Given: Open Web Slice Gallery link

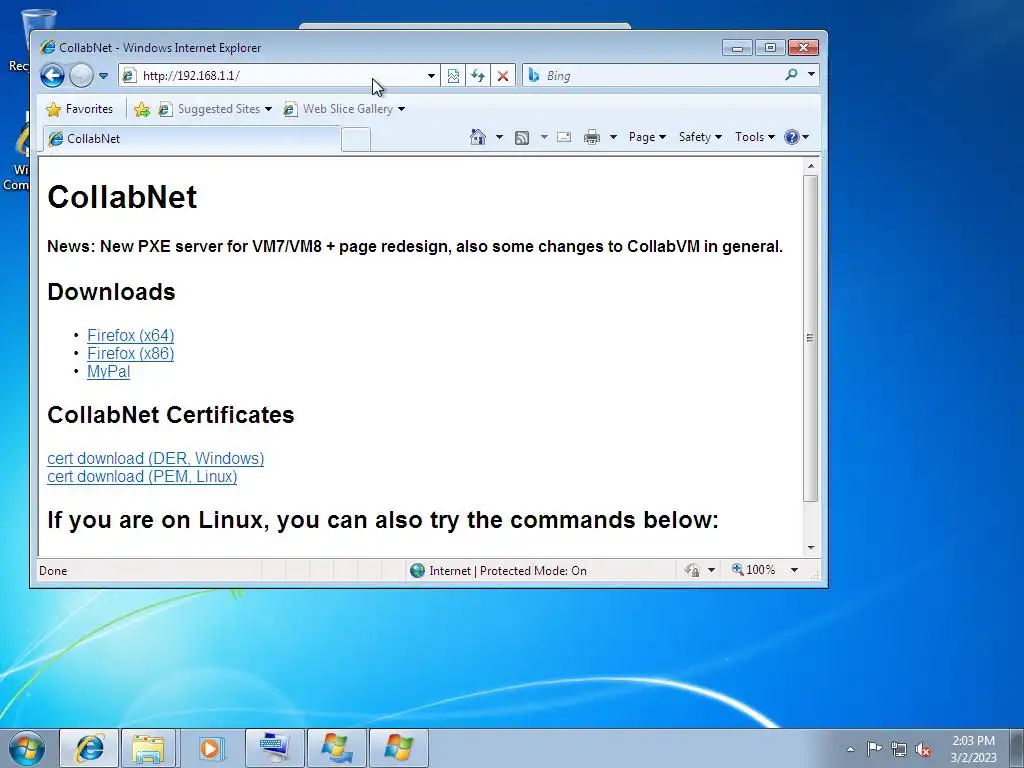Looking at the screenshot, I should (x=344, y=109).
